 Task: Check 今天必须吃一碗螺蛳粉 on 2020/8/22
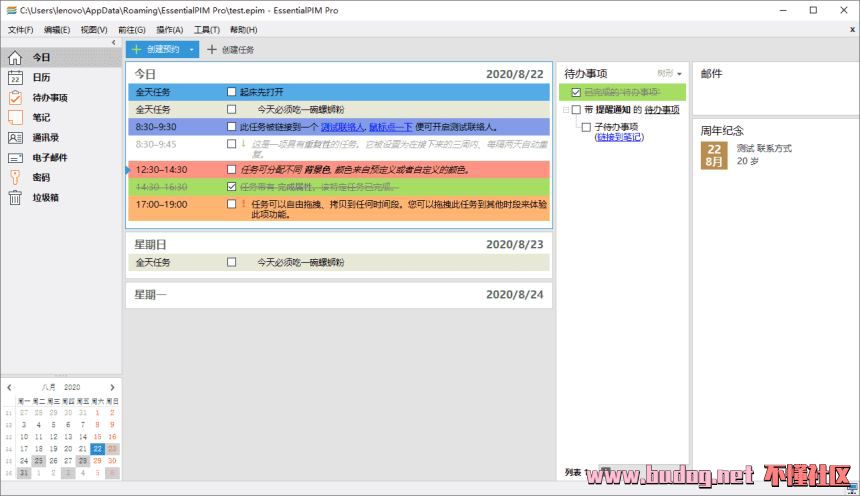pos(231,109)
